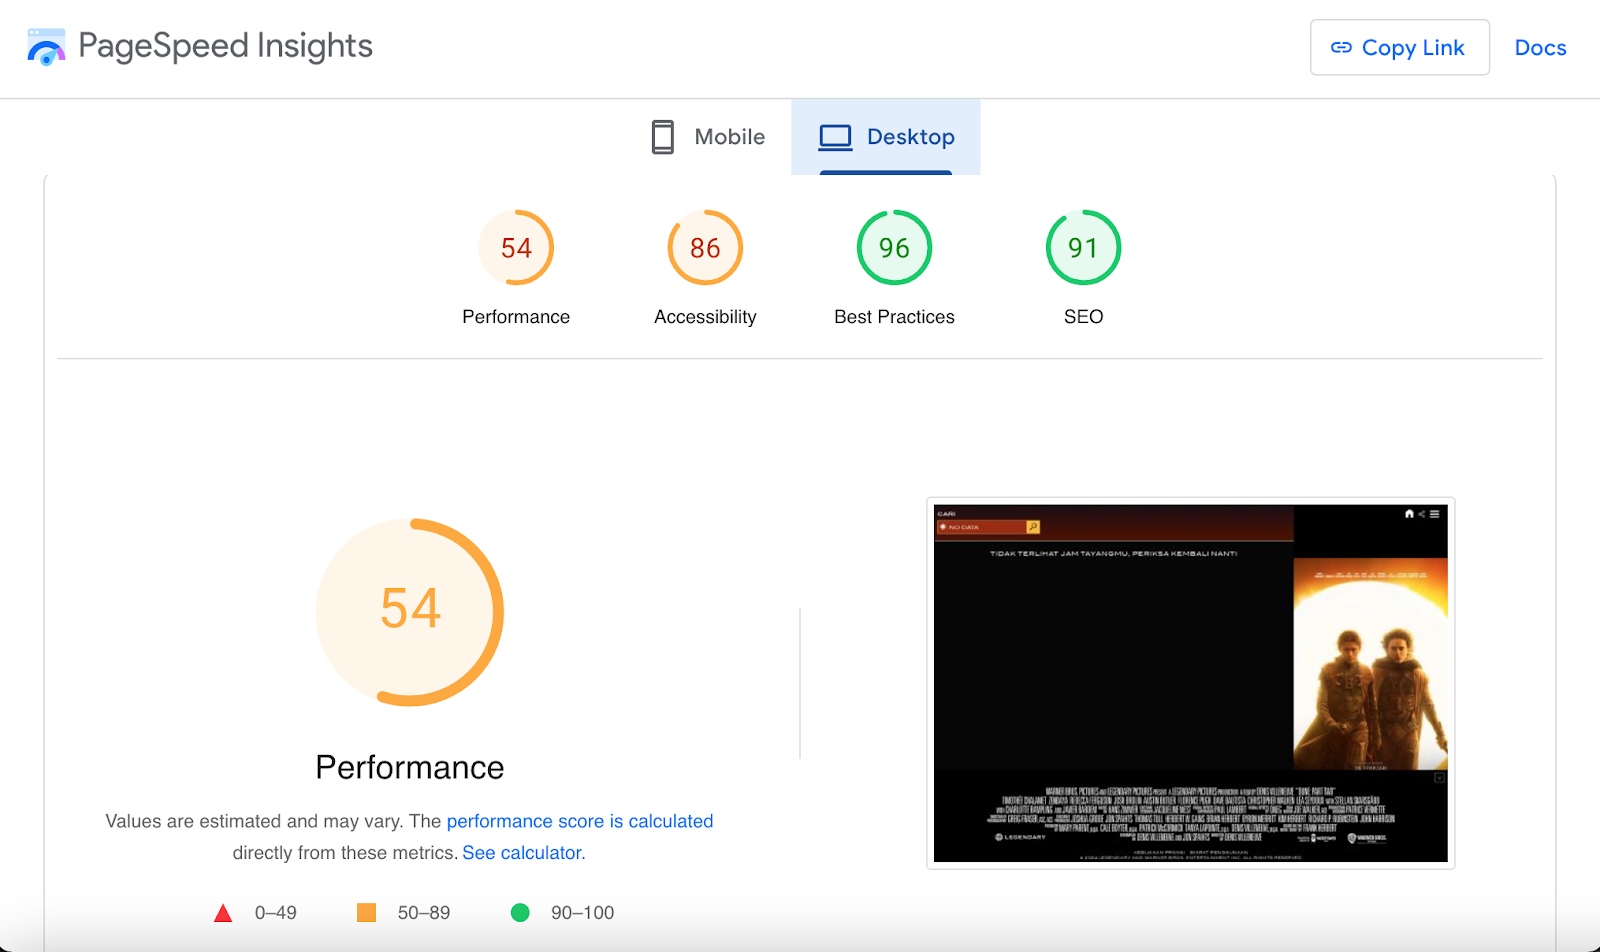Viewport: 1600px width, 952px height.
Task: Click the SEO label
Action: click(1083, 317)
